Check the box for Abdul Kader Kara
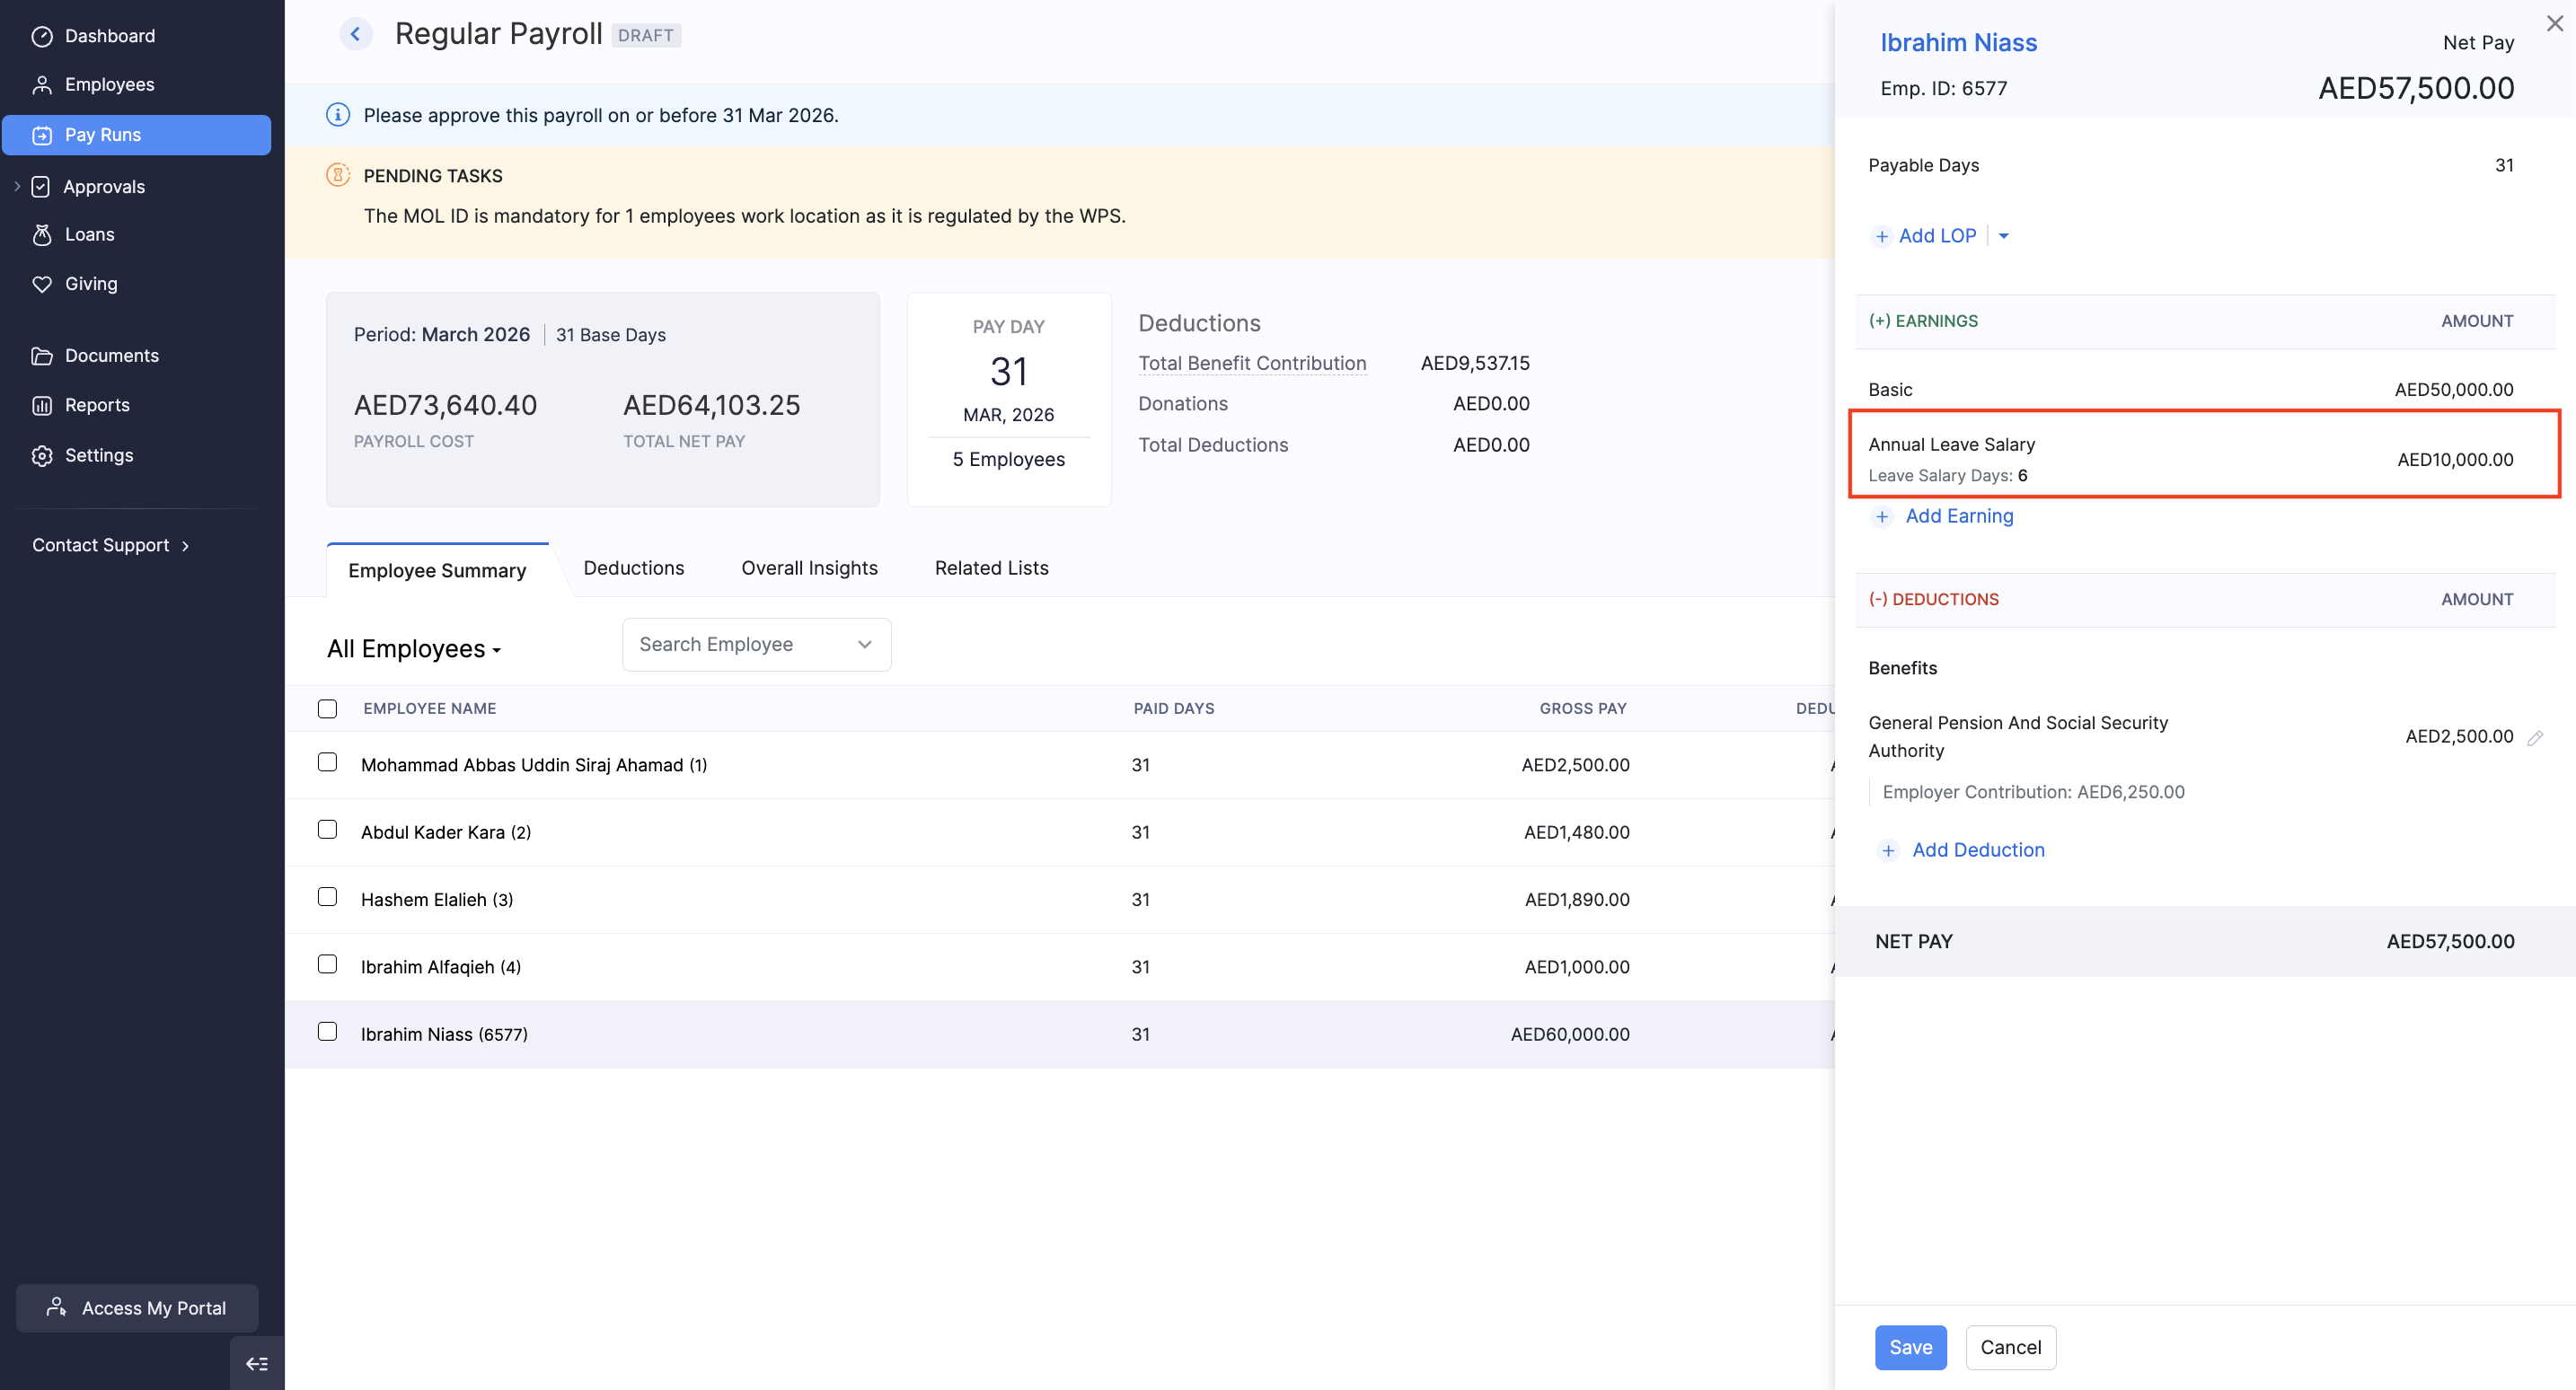 point(327,830)
